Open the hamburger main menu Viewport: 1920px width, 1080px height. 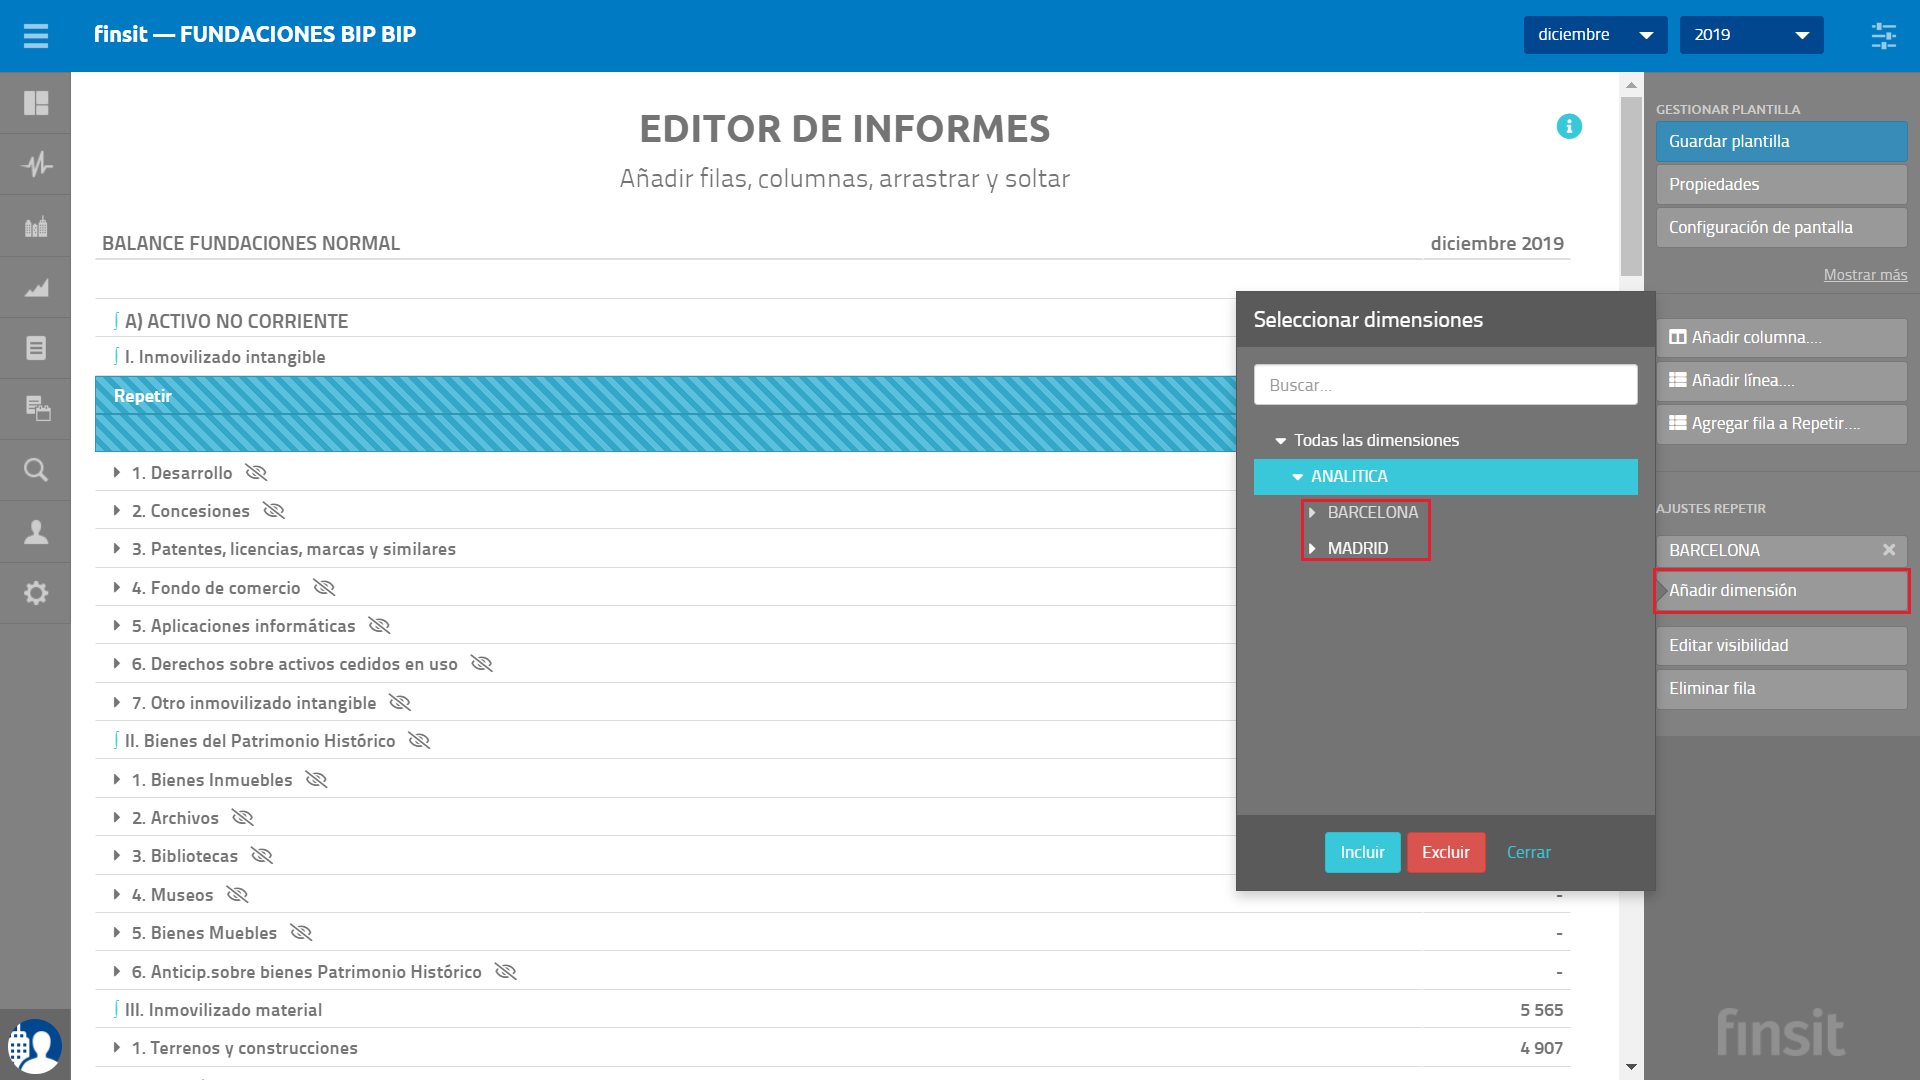click(x=36, y=36)
